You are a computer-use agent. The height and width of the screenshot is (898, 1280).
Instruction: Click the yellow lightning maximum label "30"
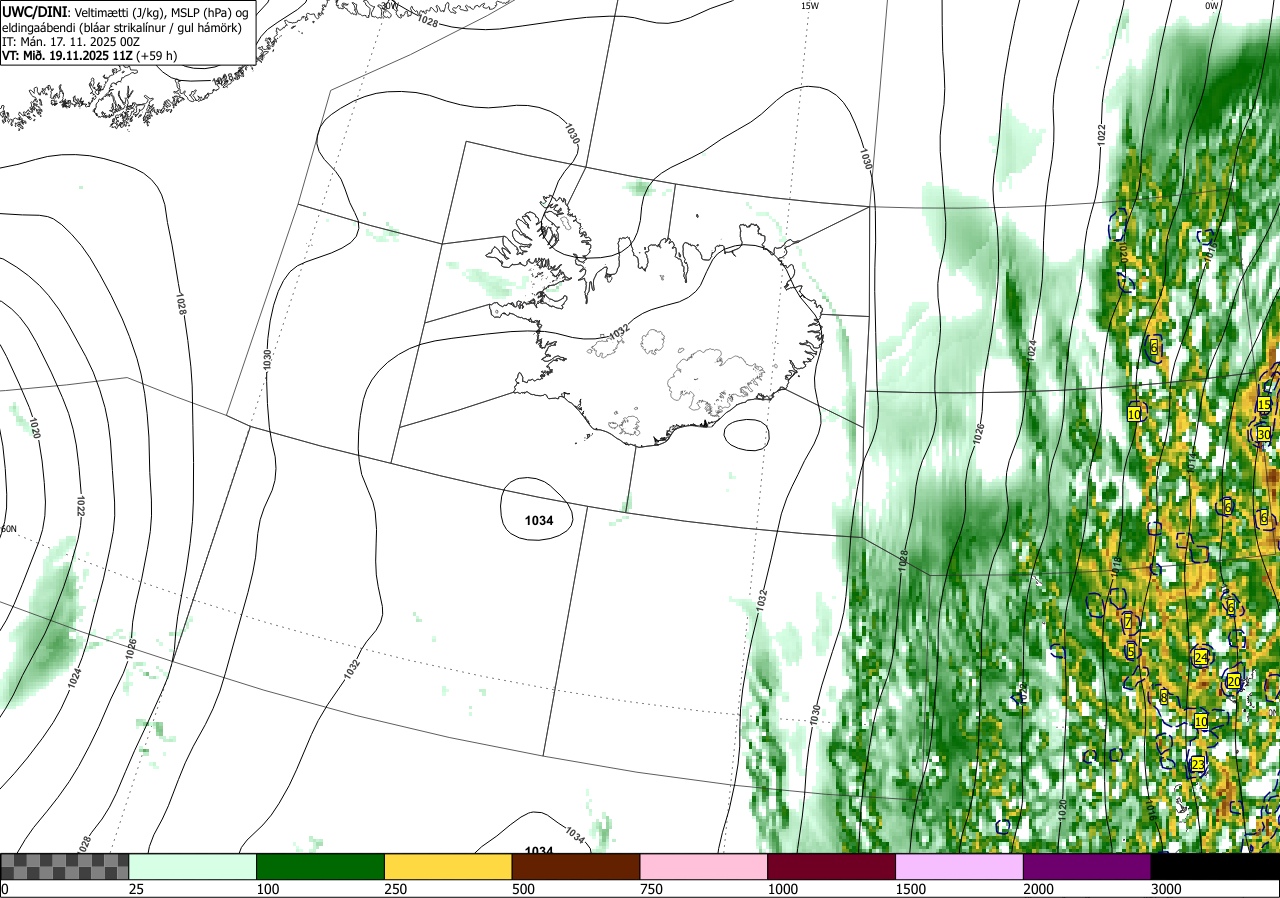1264,434
